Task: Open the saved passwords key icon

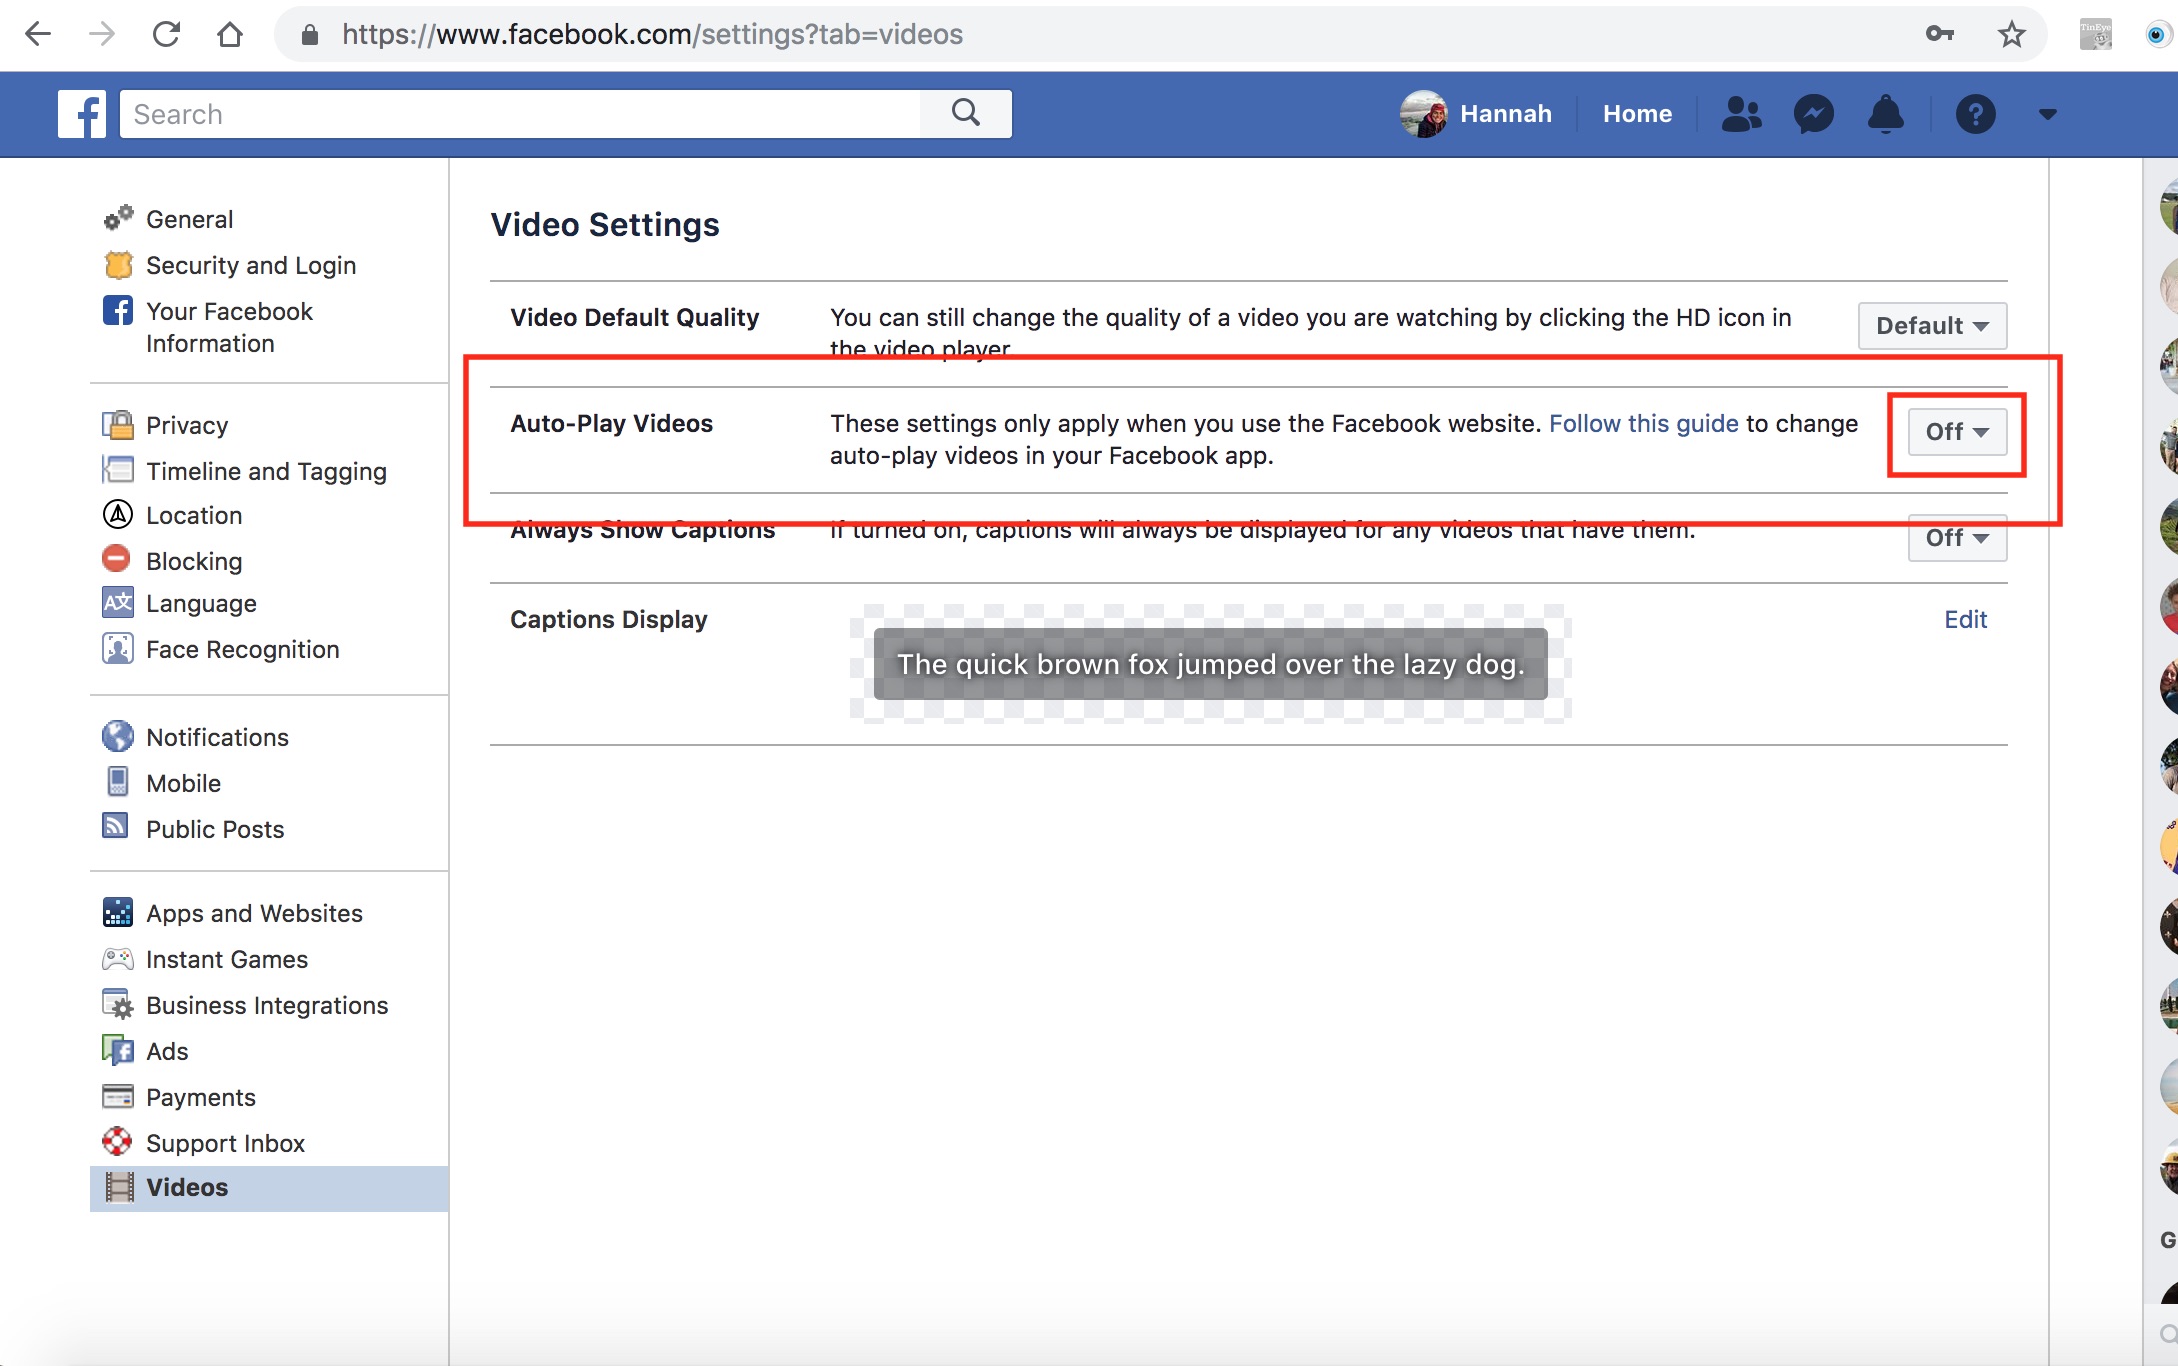Action: [x=1940, y=34]
